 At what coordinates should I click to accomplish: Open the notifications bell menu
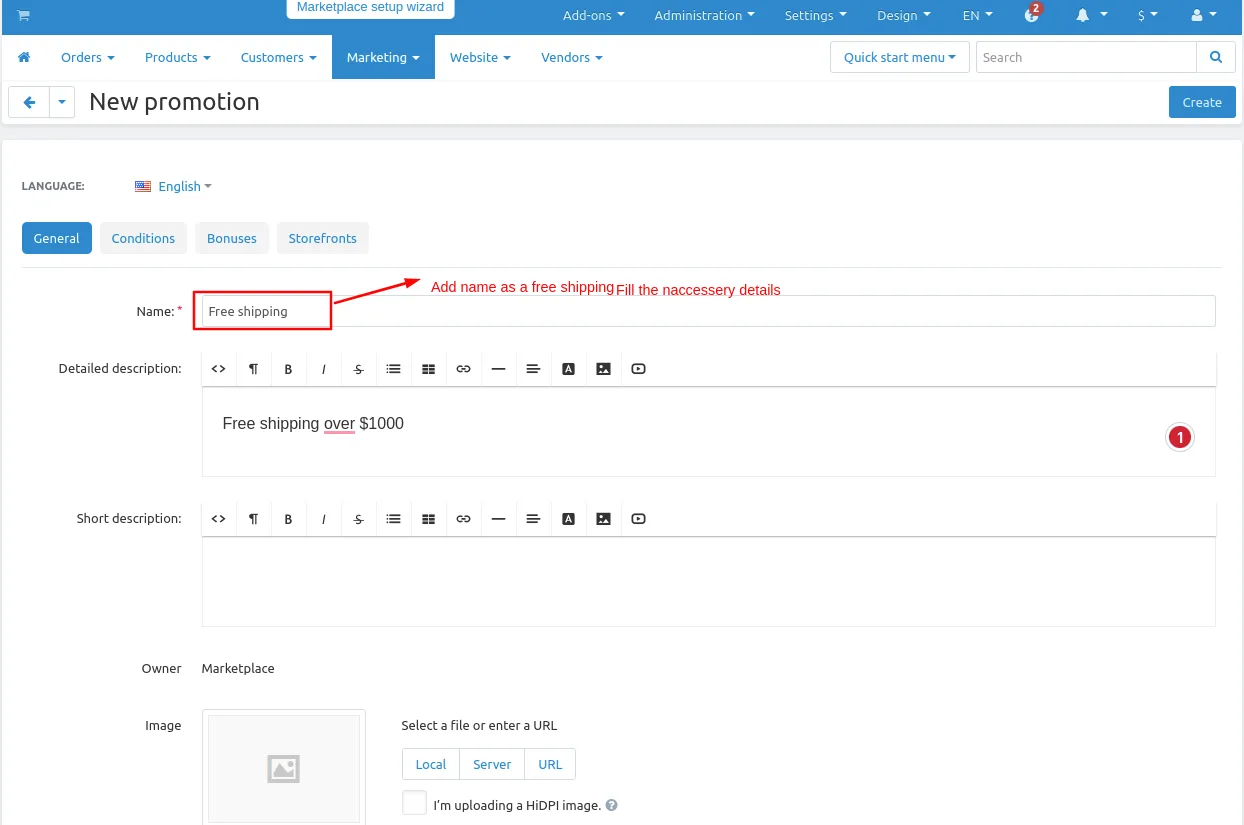coord(1091,15)
